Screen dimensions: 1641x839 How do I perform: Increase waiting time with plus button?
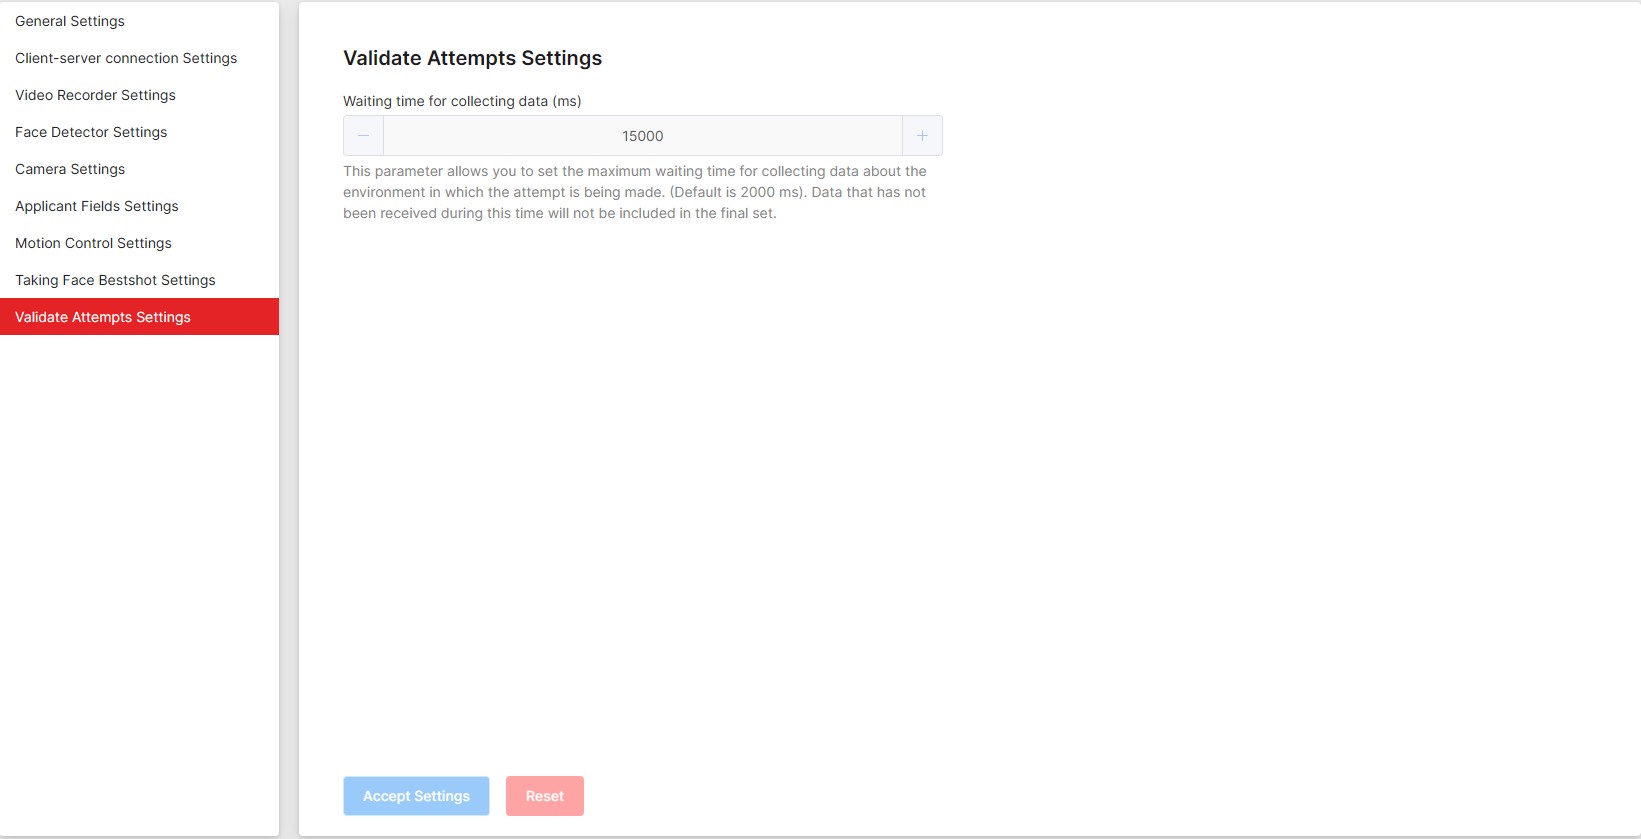pyautogui.click(x=922, y=136)
